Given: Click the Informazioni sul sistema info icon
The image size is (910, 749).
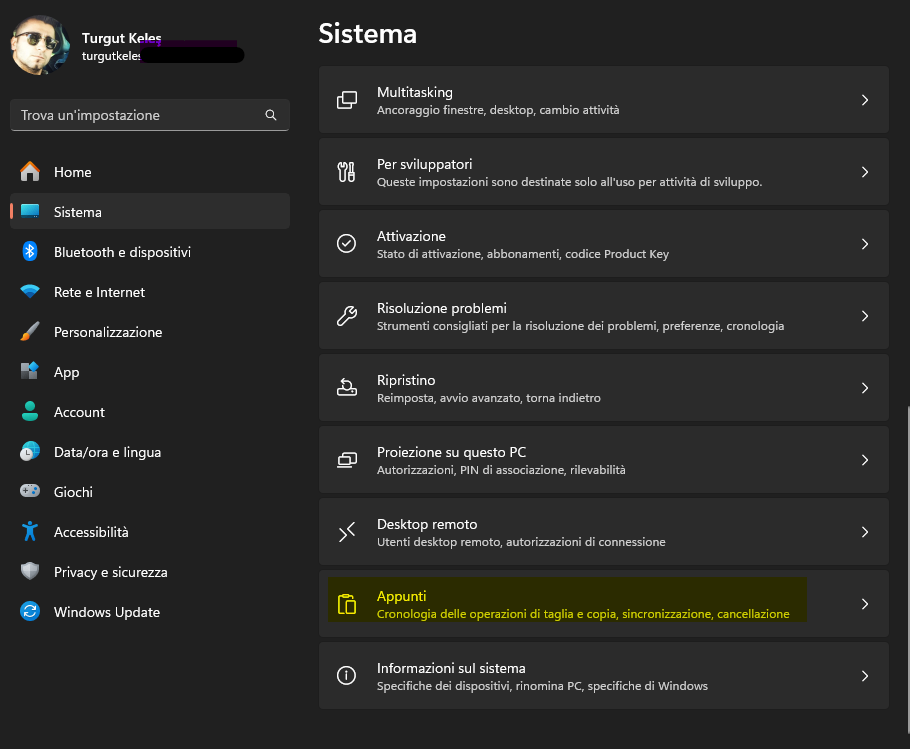Looking at the screenshot, I should [347, 676].
